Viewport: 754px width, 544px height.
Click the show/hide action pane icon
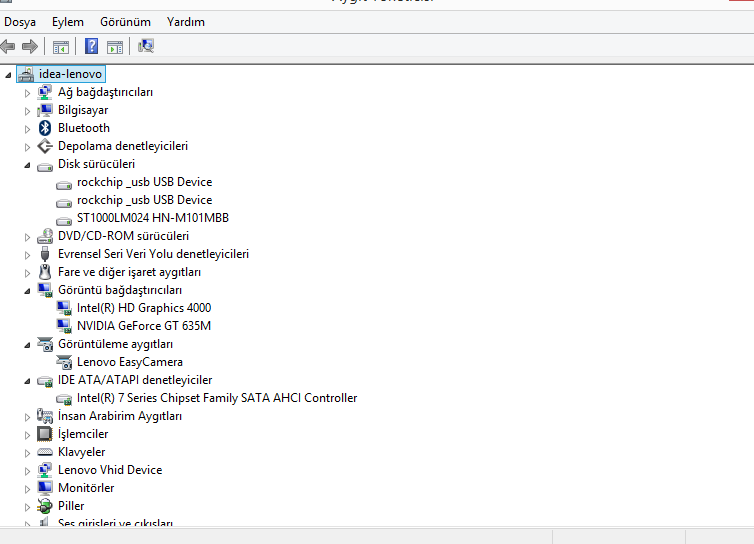click(x=115, y=47)
